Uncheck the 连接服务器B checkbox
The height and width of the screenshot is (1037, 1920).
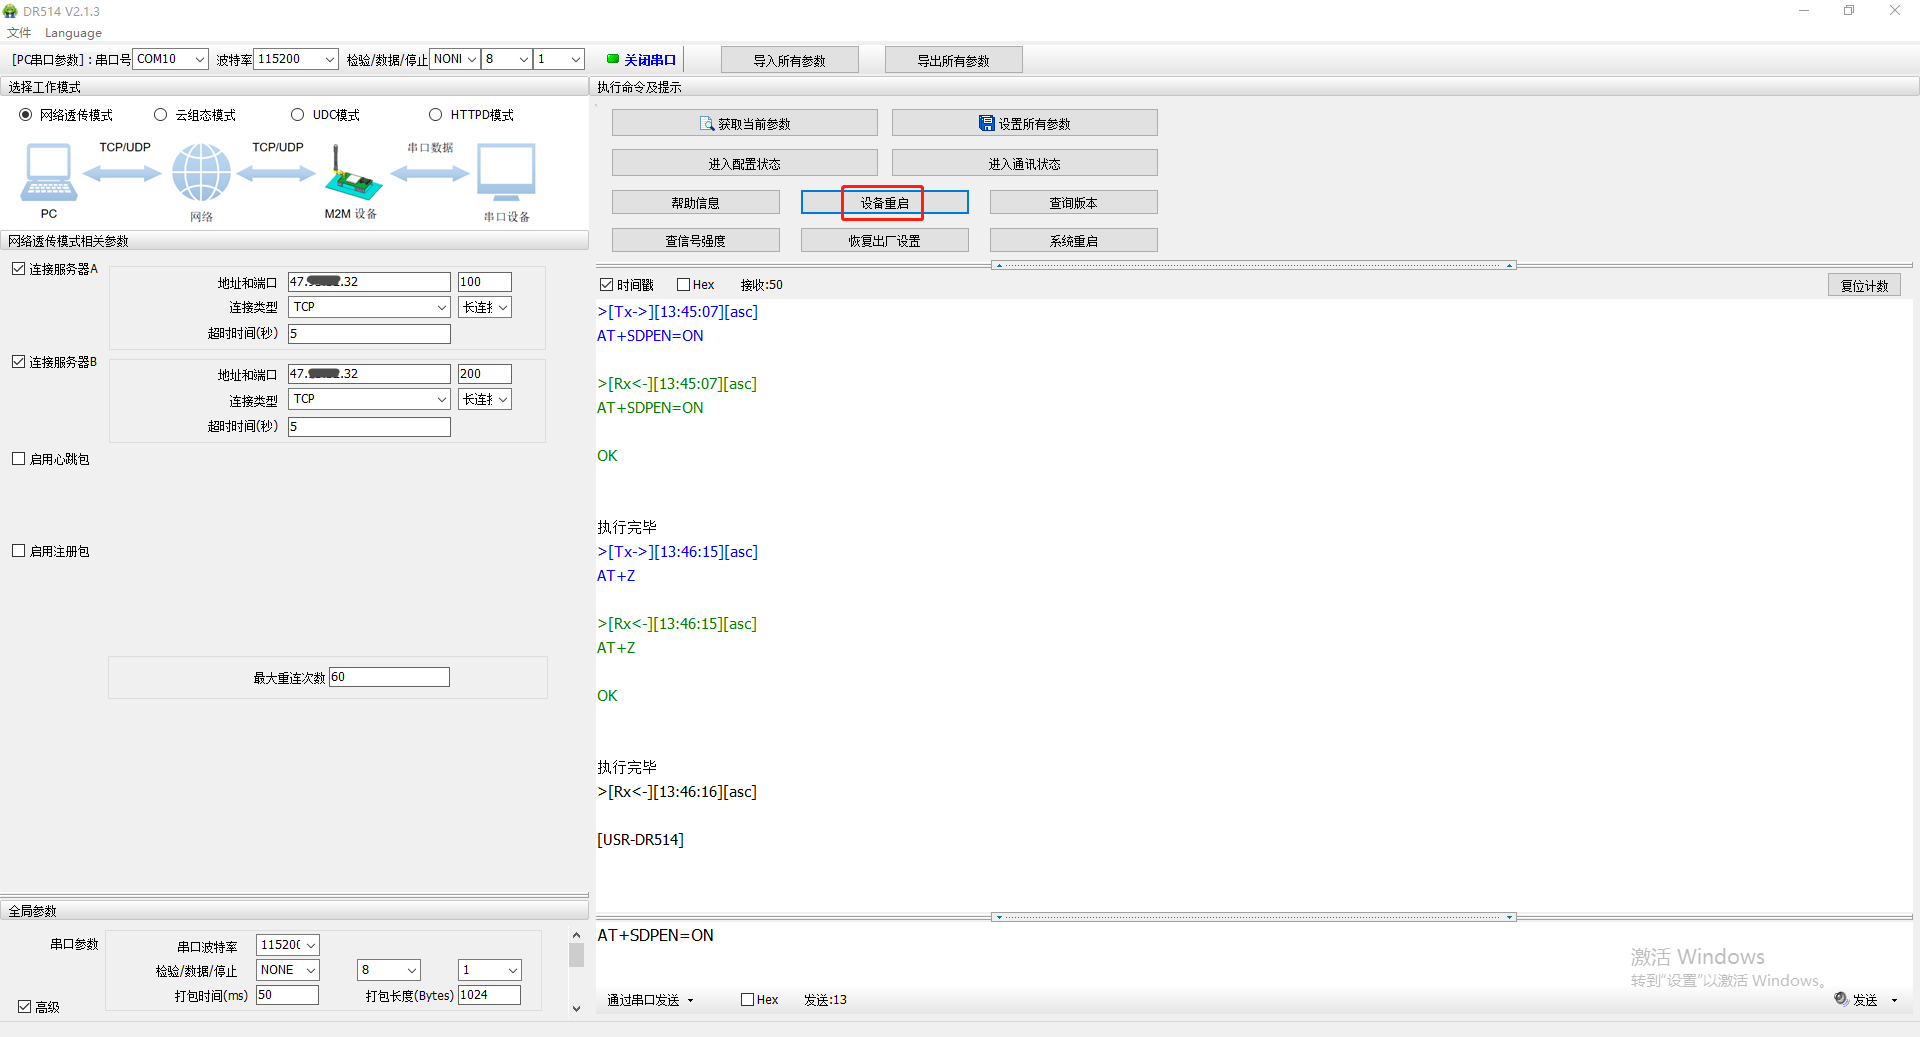(19, 362)
